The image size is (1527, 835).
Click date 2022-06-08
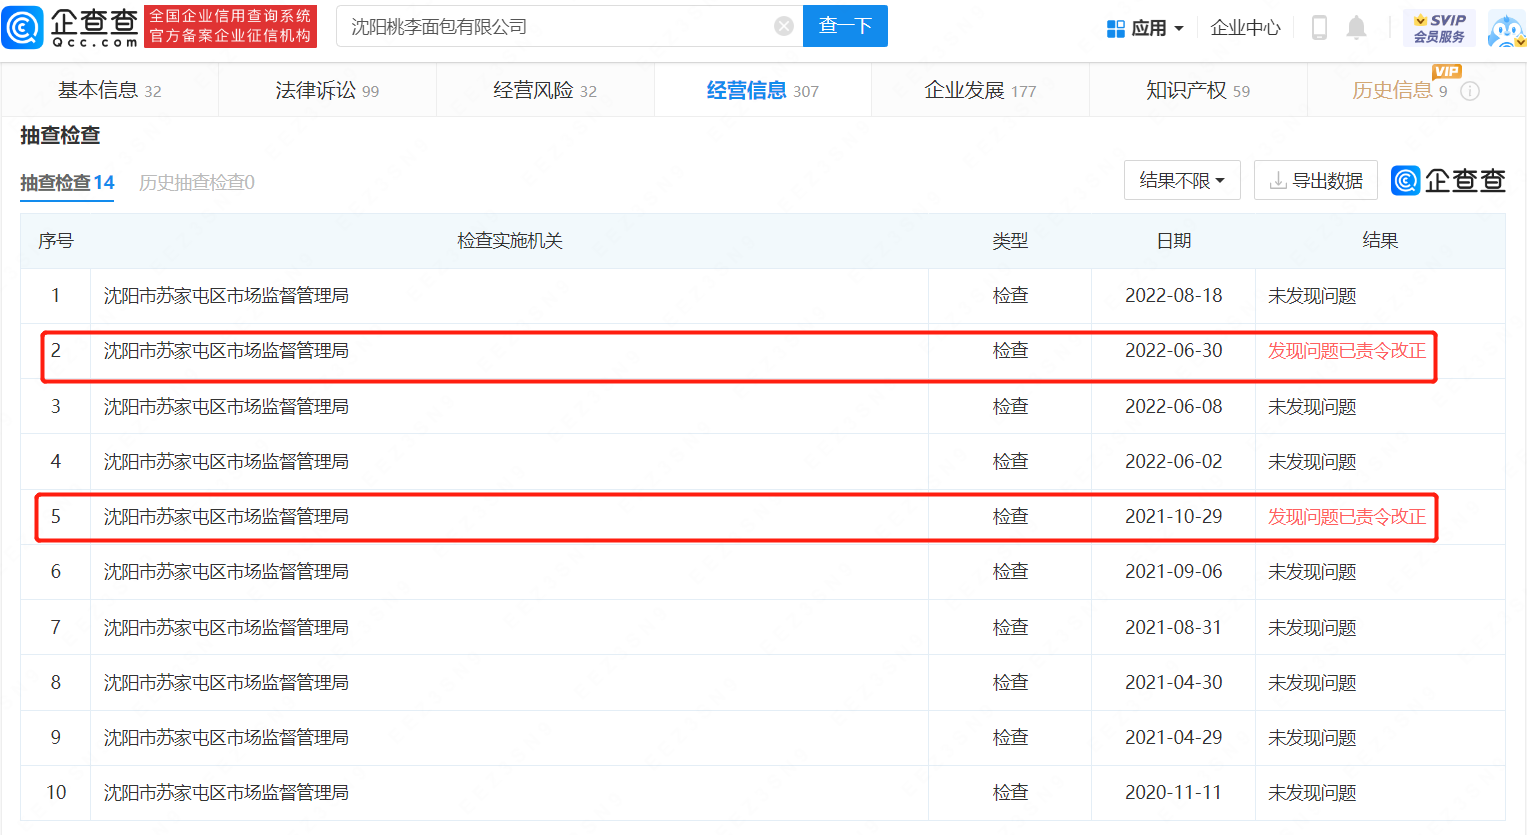[1174, 407]
